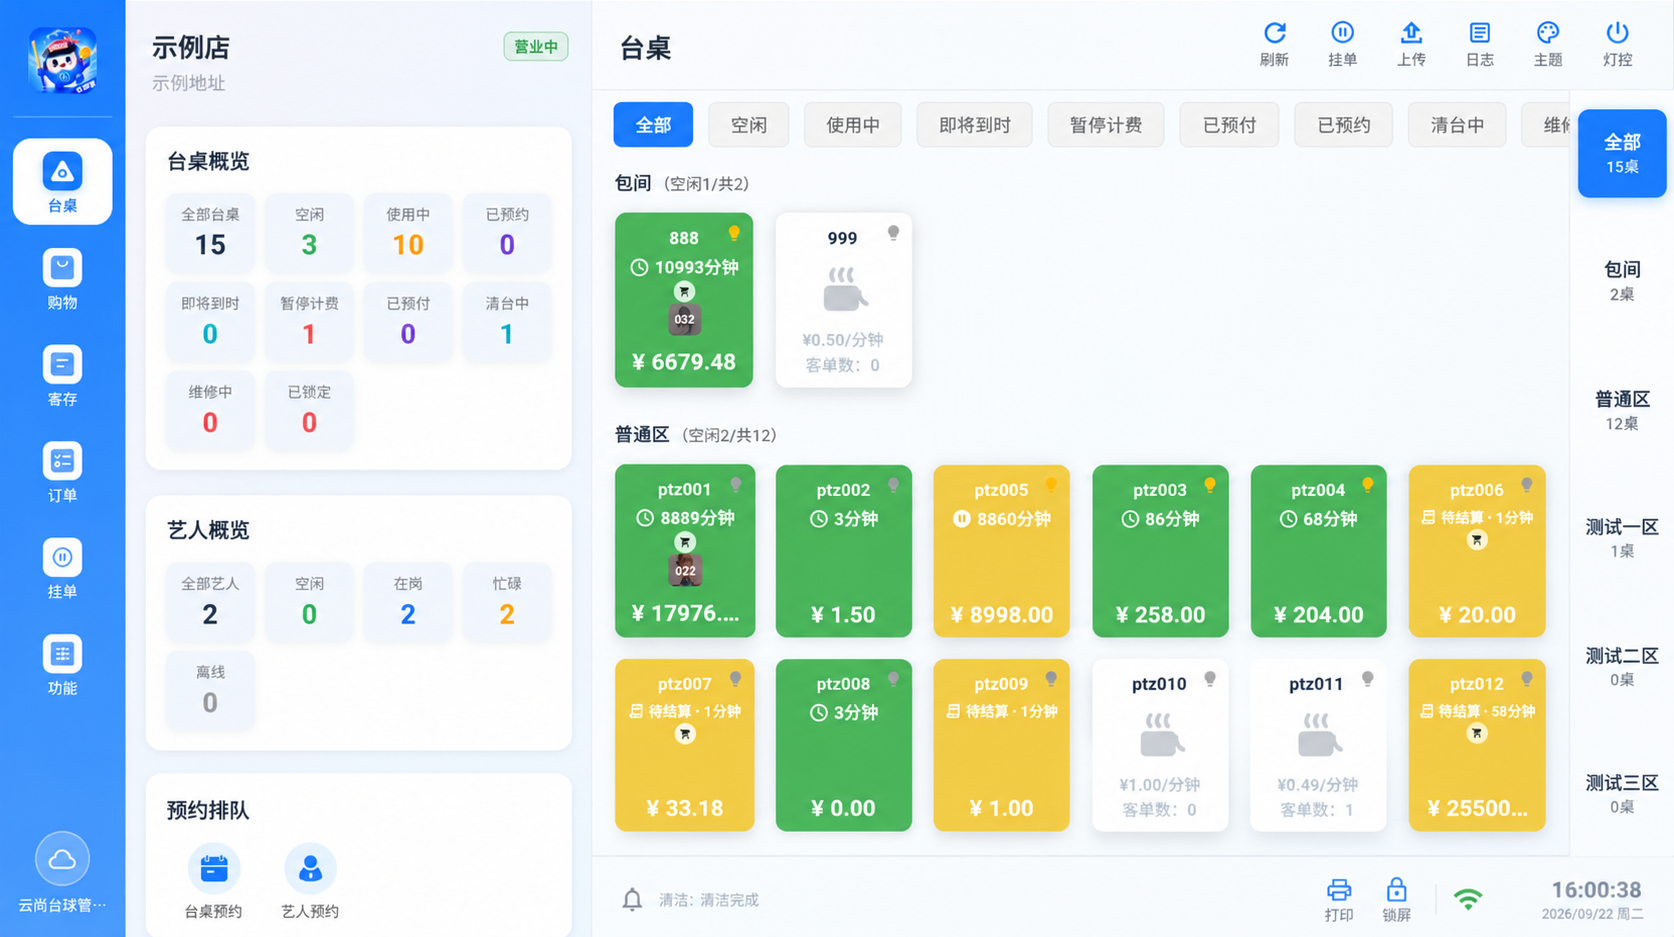
Task: Toggle the light bulb on table 888
Action: (x=734, y=233)
